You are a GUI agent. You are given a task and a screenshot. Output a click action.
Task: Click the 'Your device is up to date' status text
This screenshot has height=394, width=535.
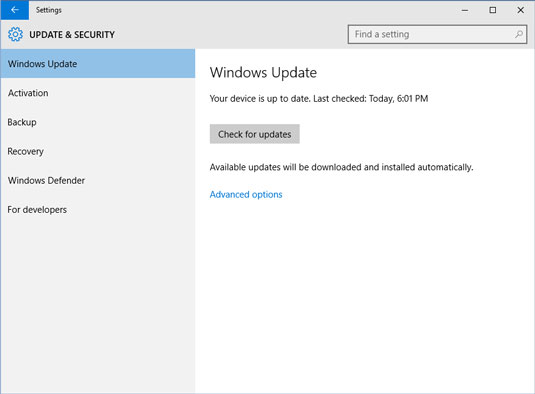tap(319, 99)
